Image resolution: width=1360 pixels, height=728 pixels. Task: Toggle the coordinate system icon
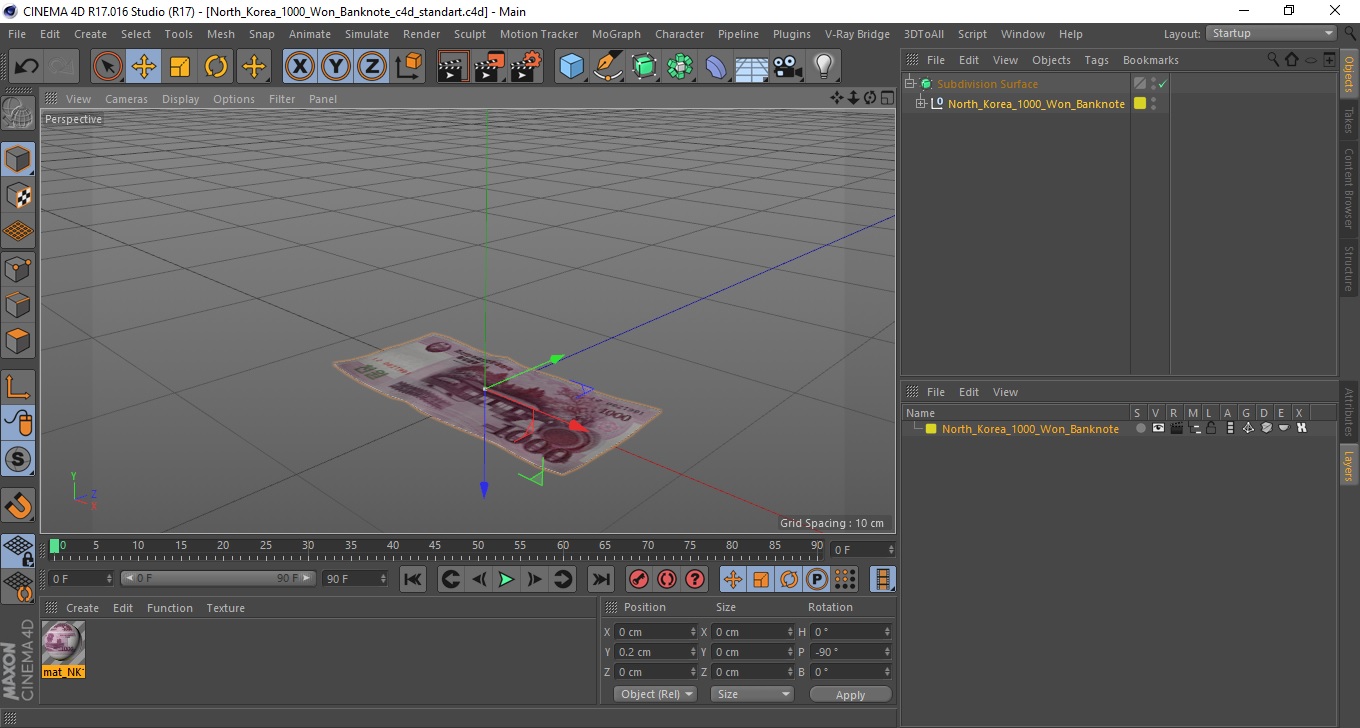(x=409, y=67)
